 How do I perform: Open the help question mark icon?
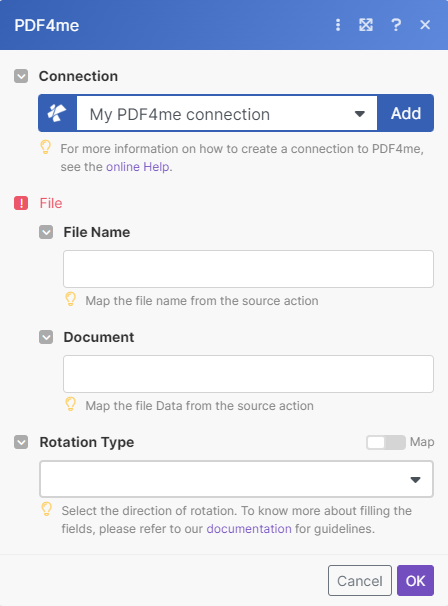pyautogui.click(x=396, y=25)
